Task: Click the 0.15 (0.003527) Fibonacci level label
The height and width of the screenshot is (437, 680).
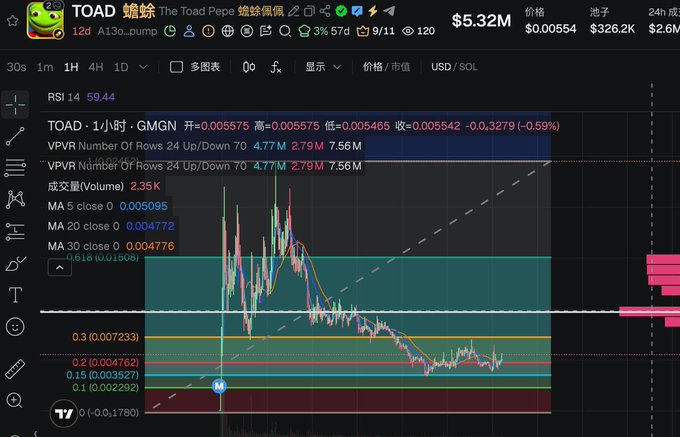Action: (x=102, y=375)
